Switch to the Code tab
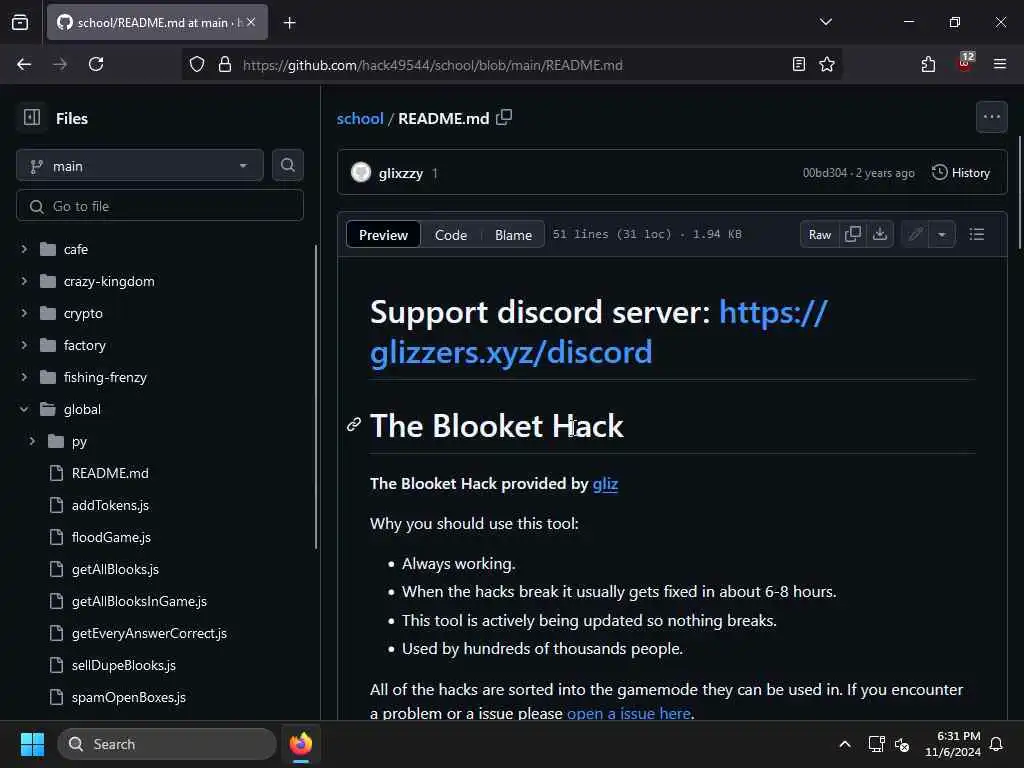This screenshot has height=768, width=1024. click(451, 234)
